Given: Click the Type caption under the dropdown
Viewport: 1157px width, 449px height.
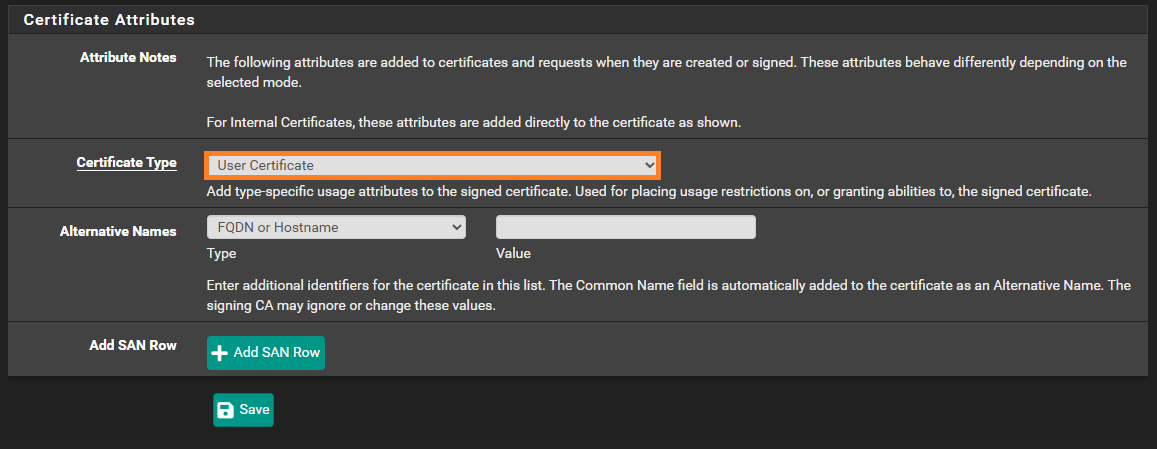Looking at the screenshot, I should tap(221, 254).
